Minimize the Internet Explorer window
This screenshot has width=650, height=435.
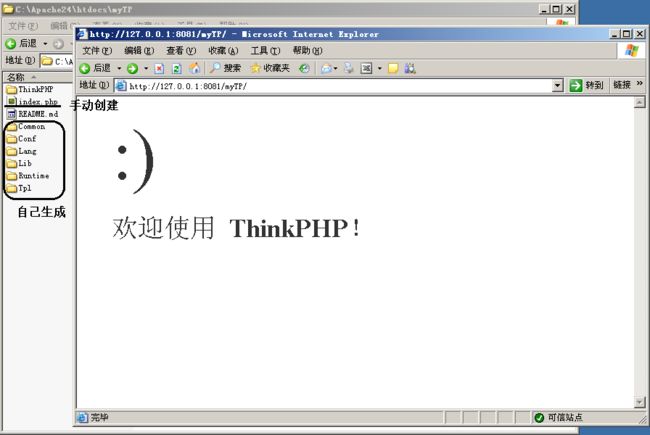point(615,34)
